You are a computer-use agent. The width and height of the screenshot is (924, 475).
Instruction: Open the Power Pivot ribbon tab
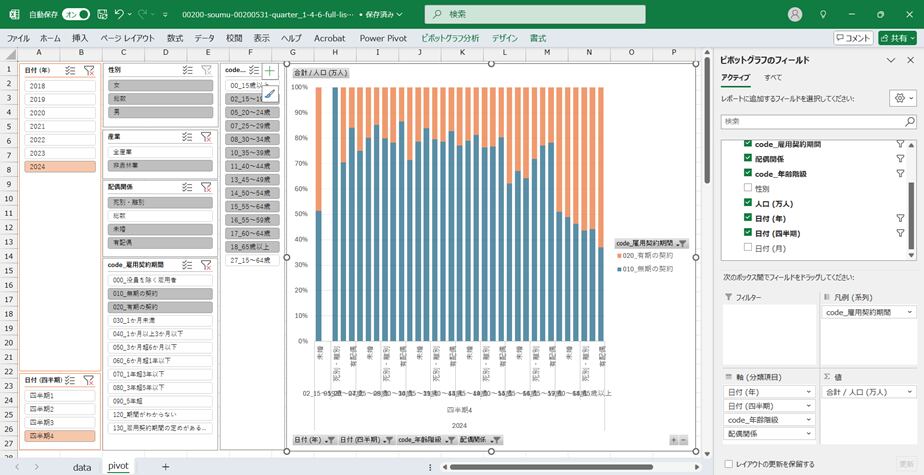coord(384,38)
